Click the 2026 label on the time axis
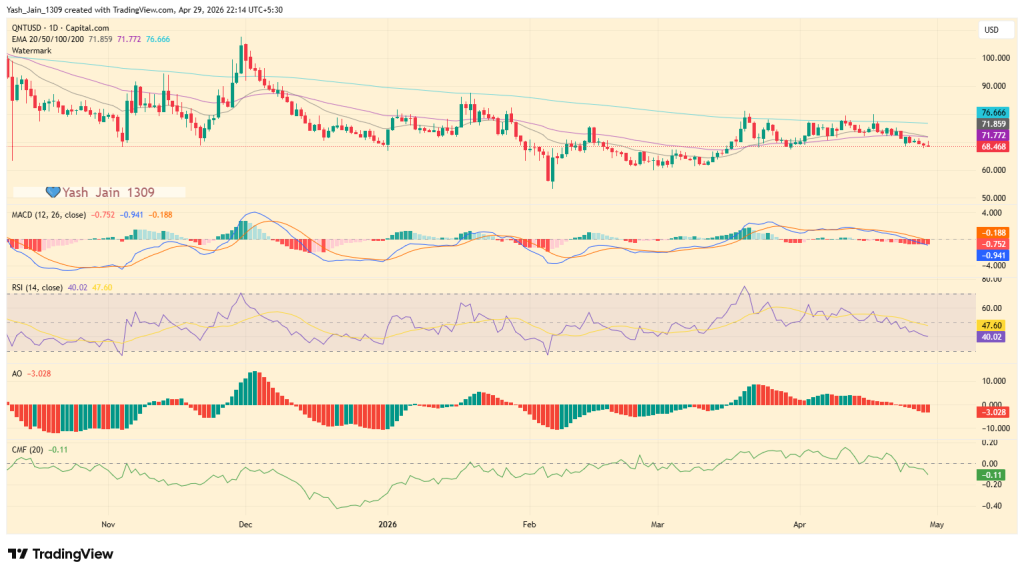Viewport: 1024px width, 574px height. 389,523
